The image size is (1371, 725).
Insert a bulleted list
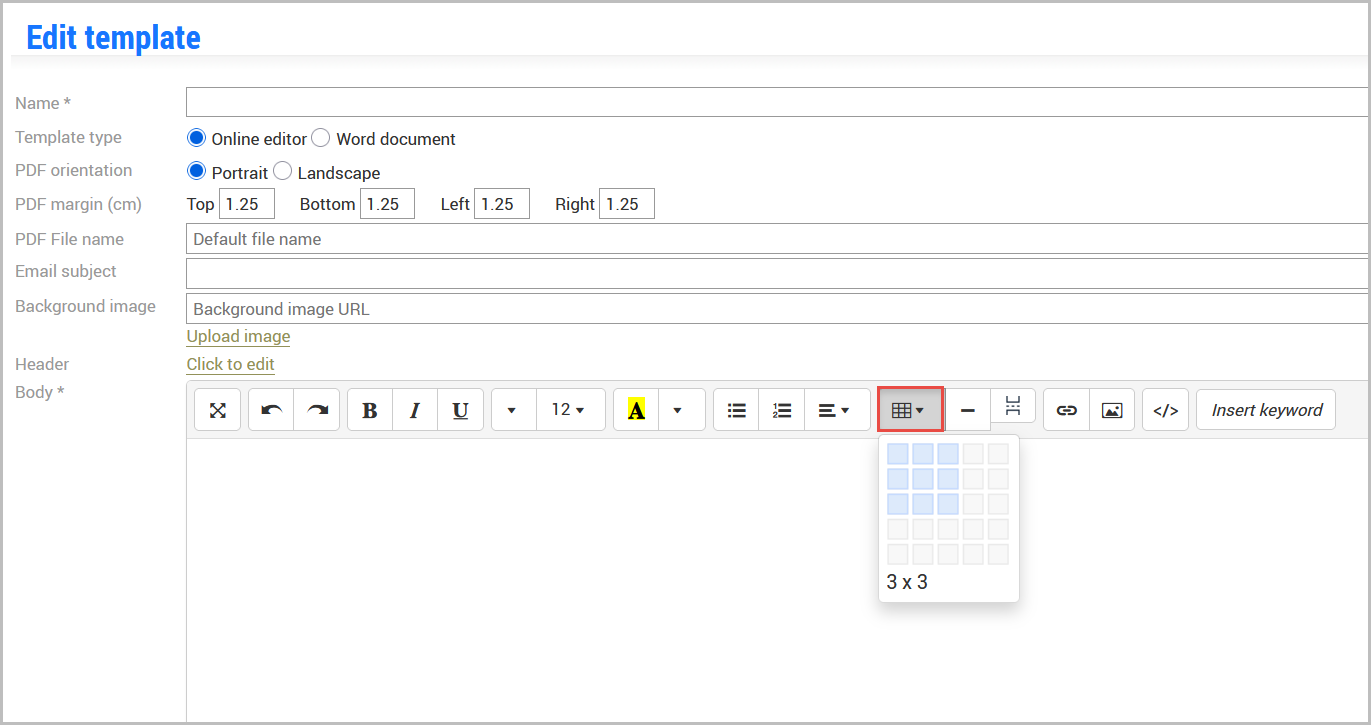coord(736,410)
